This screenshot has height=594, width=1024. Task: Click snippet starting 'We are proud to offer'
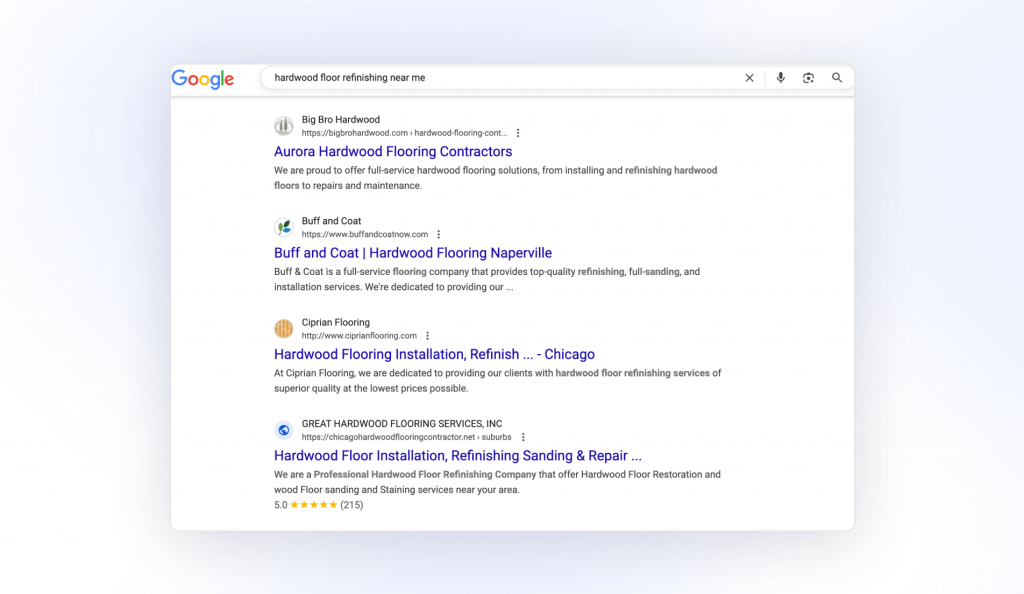pyautogui.click(x=496, y=178)
